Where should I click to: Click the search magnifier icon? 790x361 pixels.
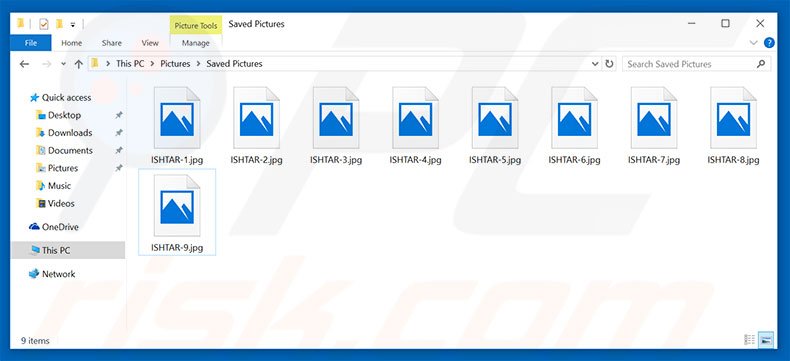click(761, 64)
